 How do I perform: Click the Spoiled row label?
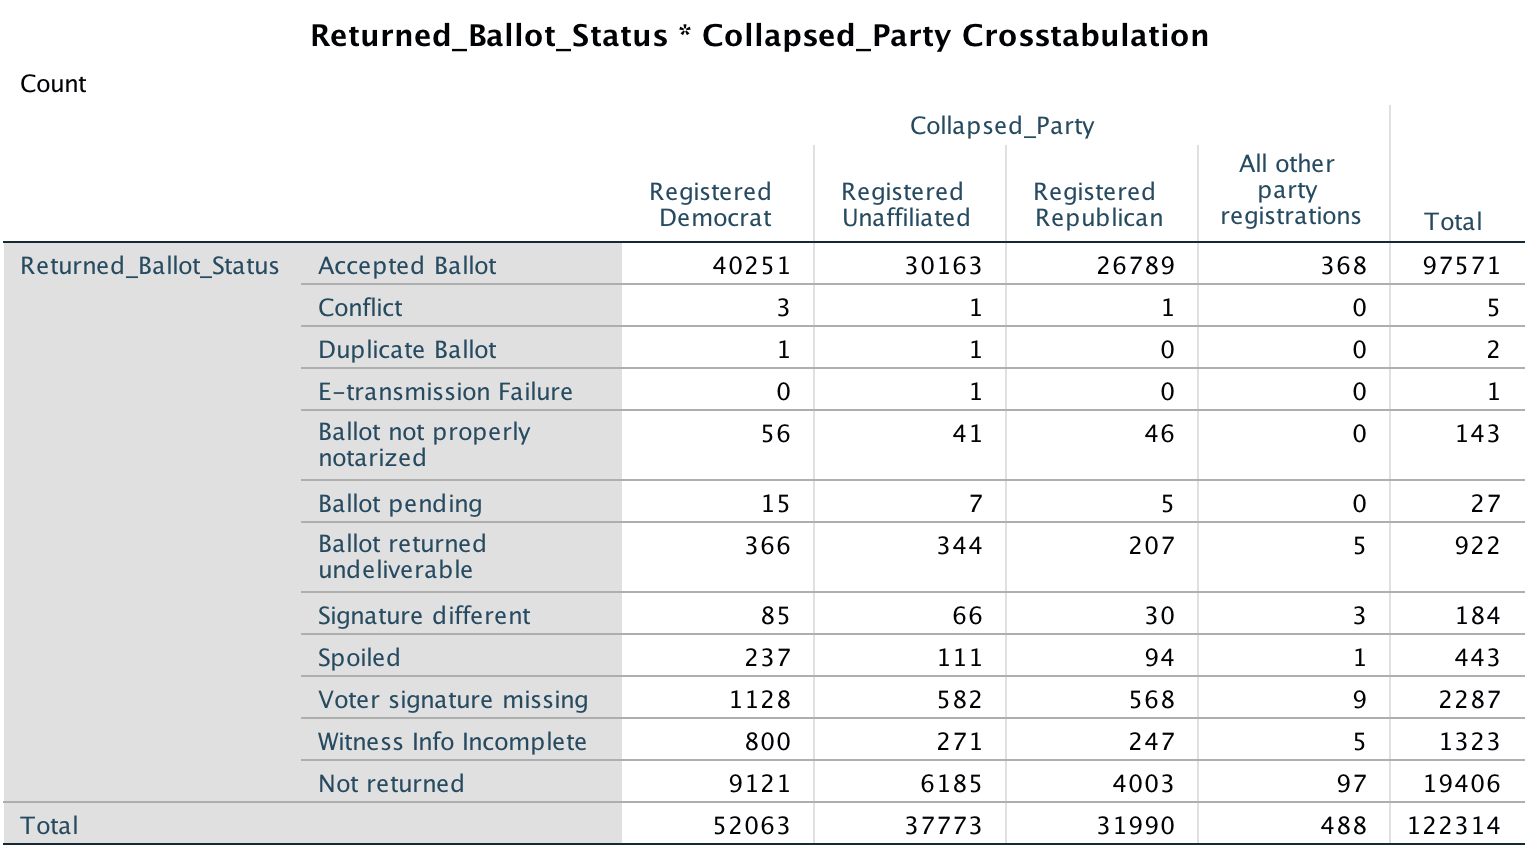[359, 658]
